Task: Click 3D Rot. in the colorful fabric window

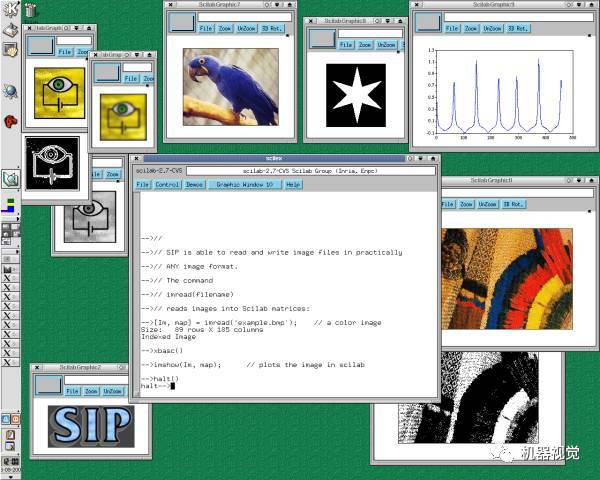Action: click(x=514, y=204)
